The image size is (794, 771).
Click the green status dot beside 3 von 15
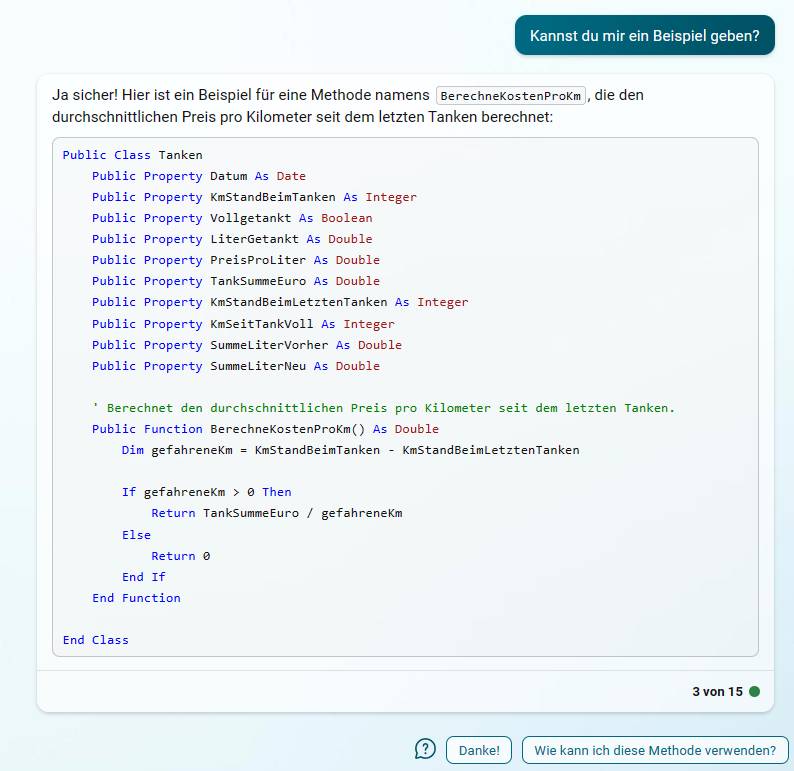pos(755,692)
